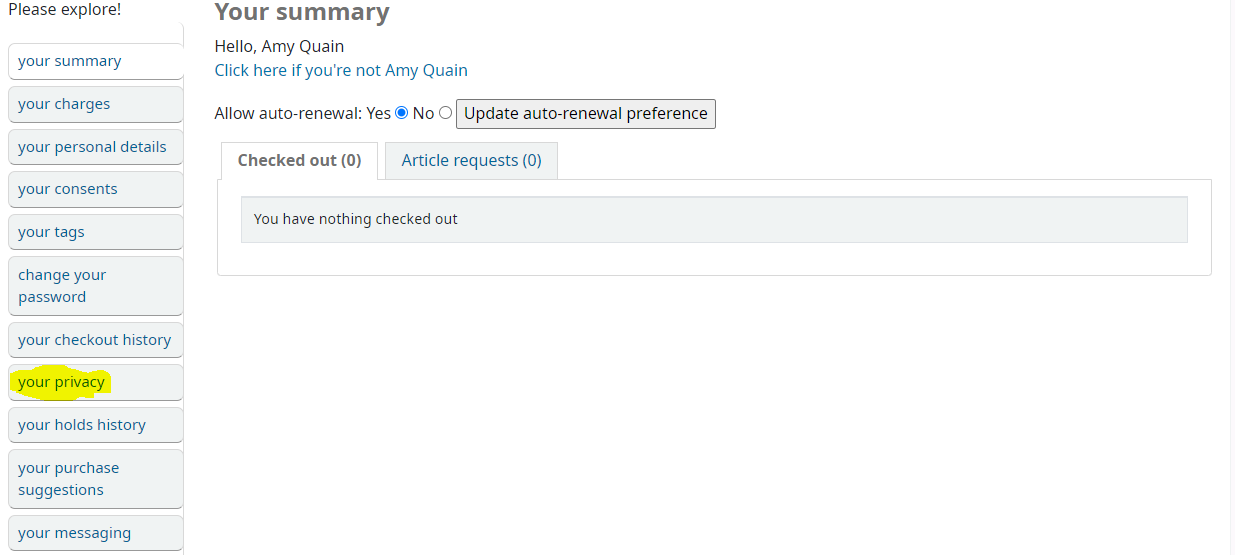The height and width of the screenshot is (555, 1235).
Task: Switch to Article requests (0) tab
Action: pyautogui.click(x=471, y=161)
